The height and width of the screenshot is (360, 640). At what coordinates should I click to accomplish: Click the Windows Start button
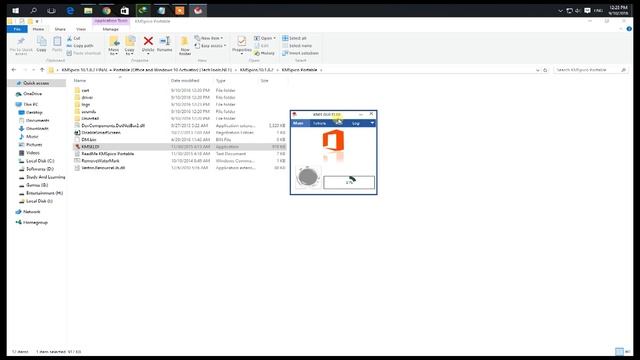(x=16, y=11)
